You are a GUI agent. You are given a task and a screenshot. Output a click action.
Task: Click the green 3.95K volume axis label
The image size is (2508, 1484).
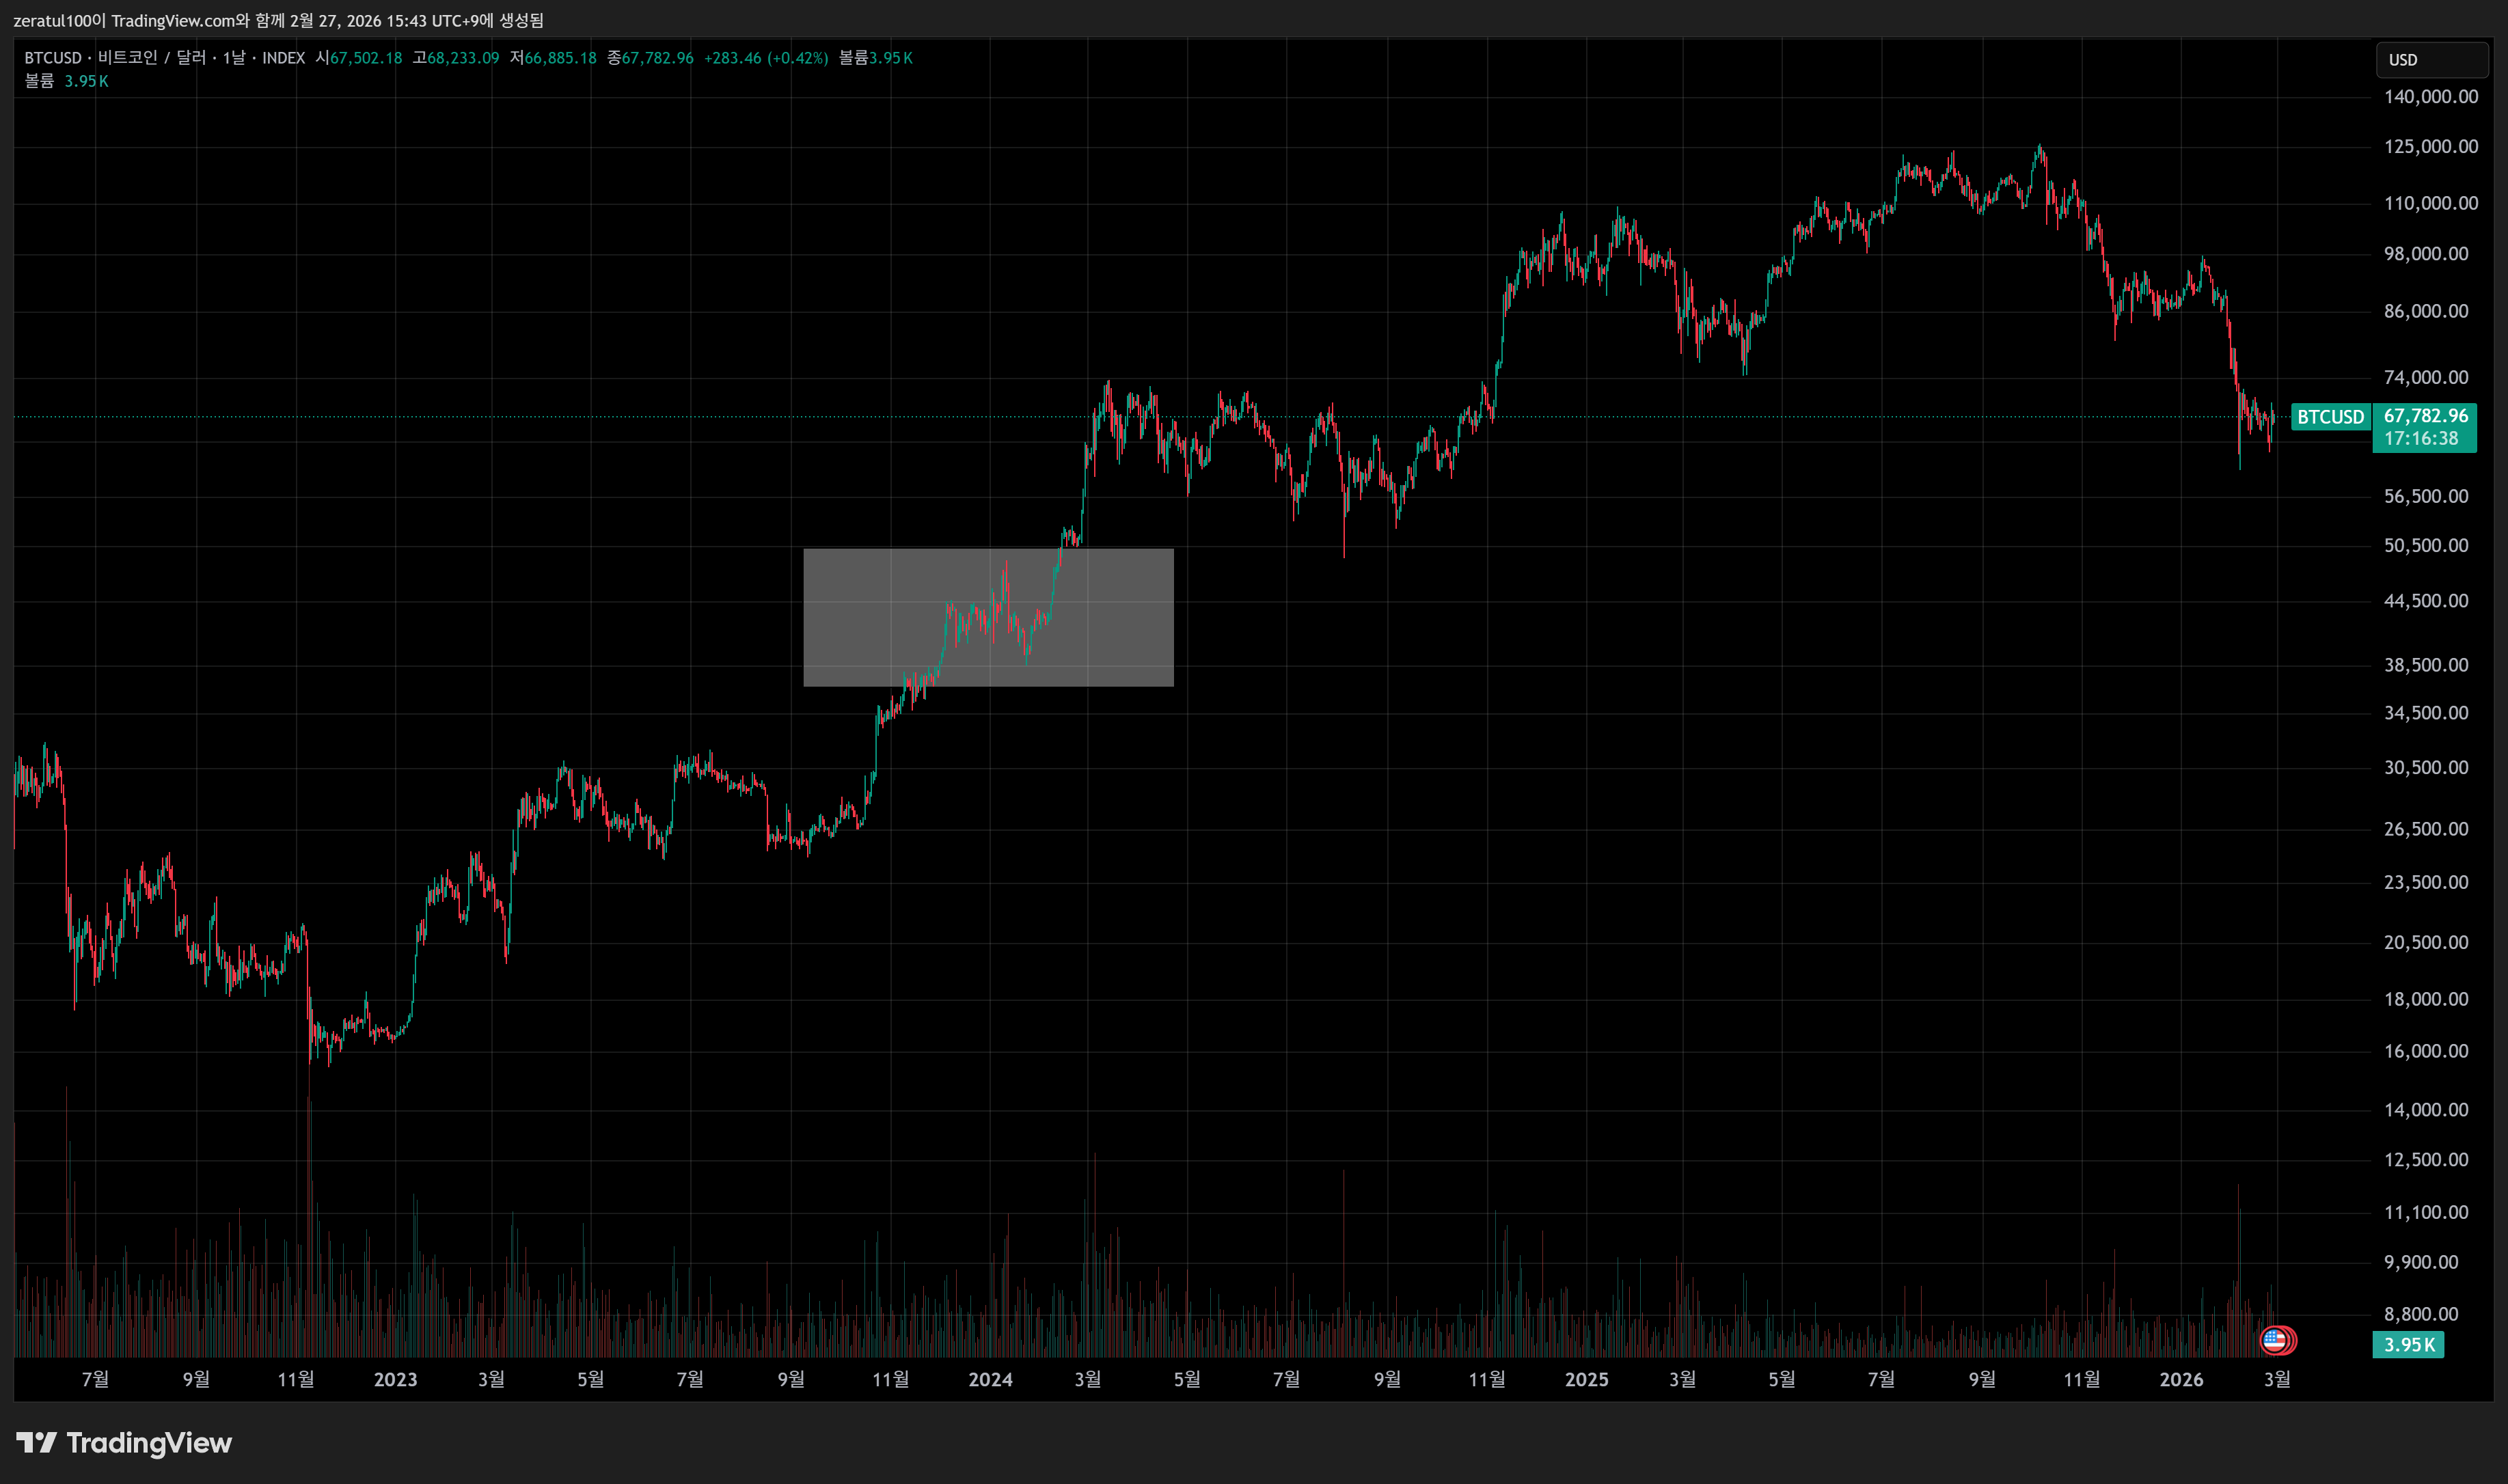click(x=2408, y=1345)
